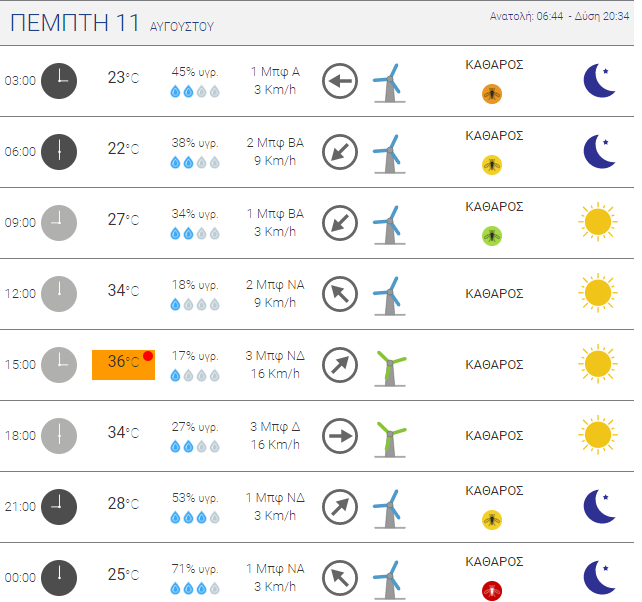Click the 3 Μπφ ΝΔ wind text
642x602 pixels.
pos(275,355)
